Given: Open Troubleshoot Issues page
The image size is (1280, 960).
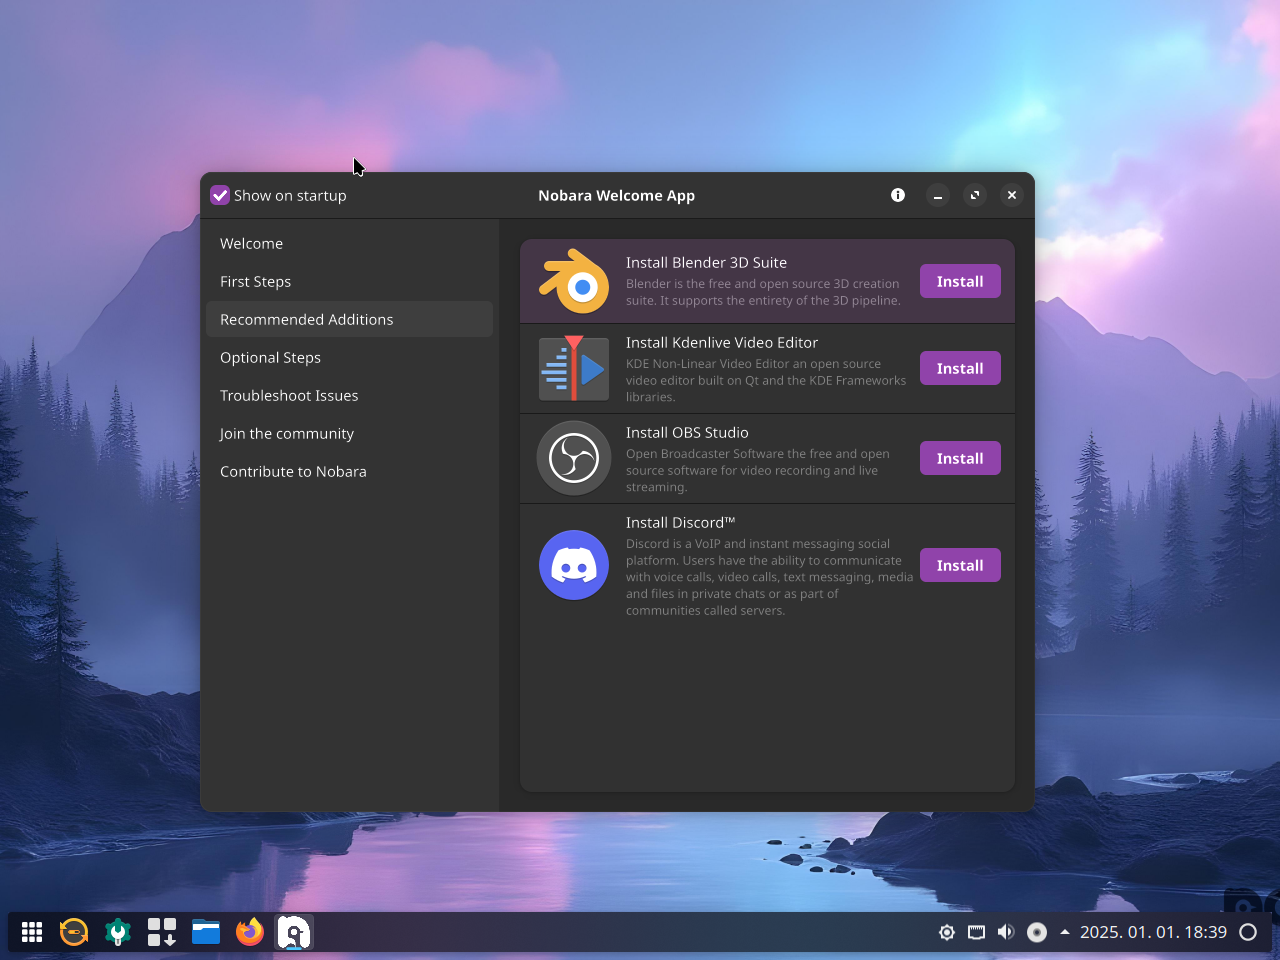Looking at the screenshot, I should tap(349, 396).
